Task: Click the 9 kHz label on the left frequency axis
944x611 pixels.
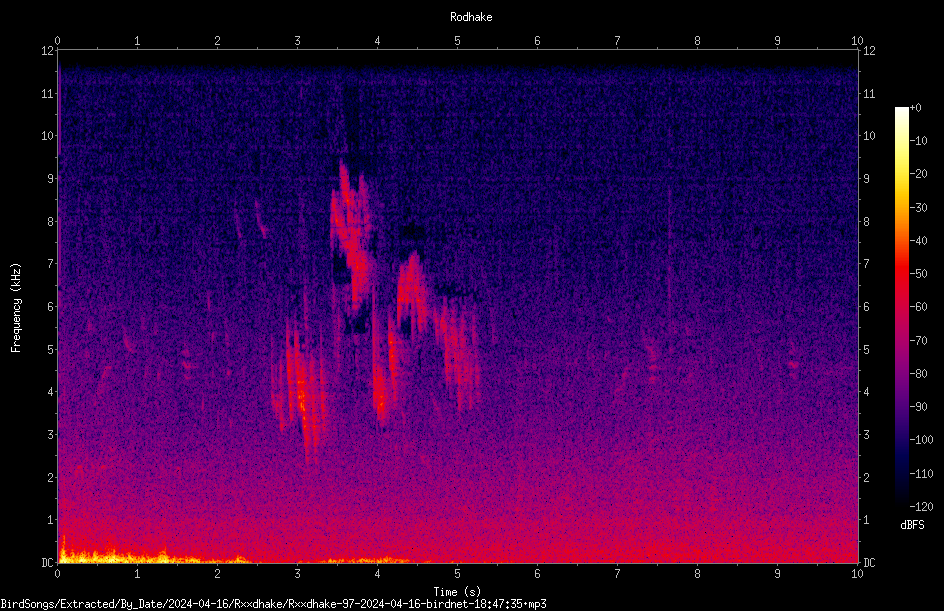Action: pyautogui.click(x=51, y=179)
